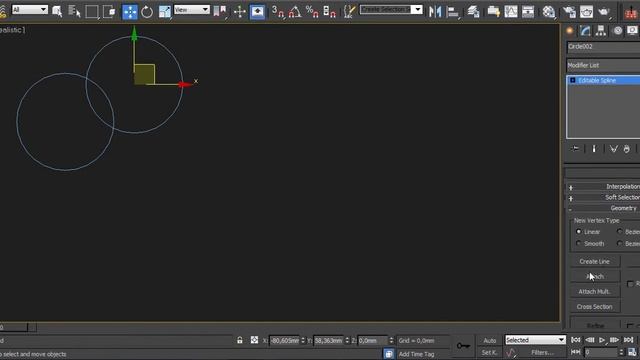
Task: Toggle the Window/Crossing selection mode
Action: (109, 11)
